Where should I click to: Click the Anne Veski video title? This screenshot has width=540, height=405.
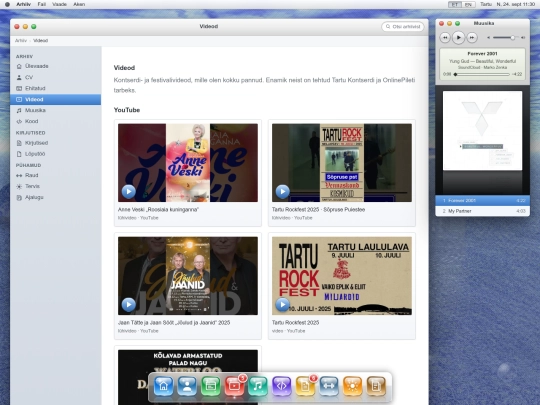pos(158,209)
